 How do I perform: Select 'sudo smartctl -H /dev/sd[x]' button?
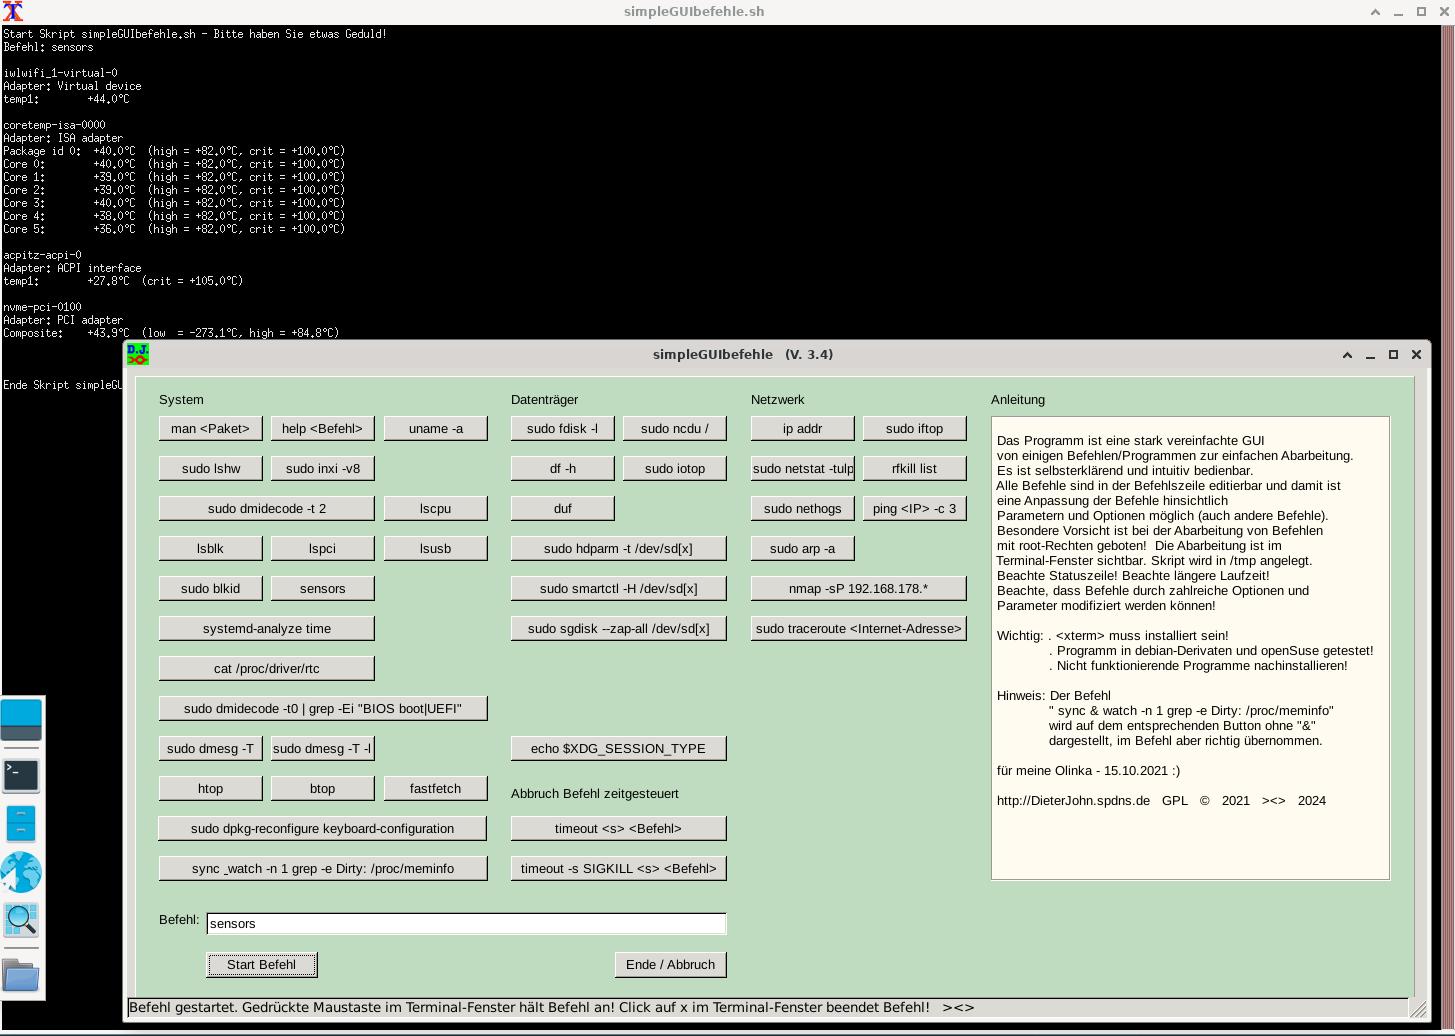pyautogui.click(x=619, y=588)
